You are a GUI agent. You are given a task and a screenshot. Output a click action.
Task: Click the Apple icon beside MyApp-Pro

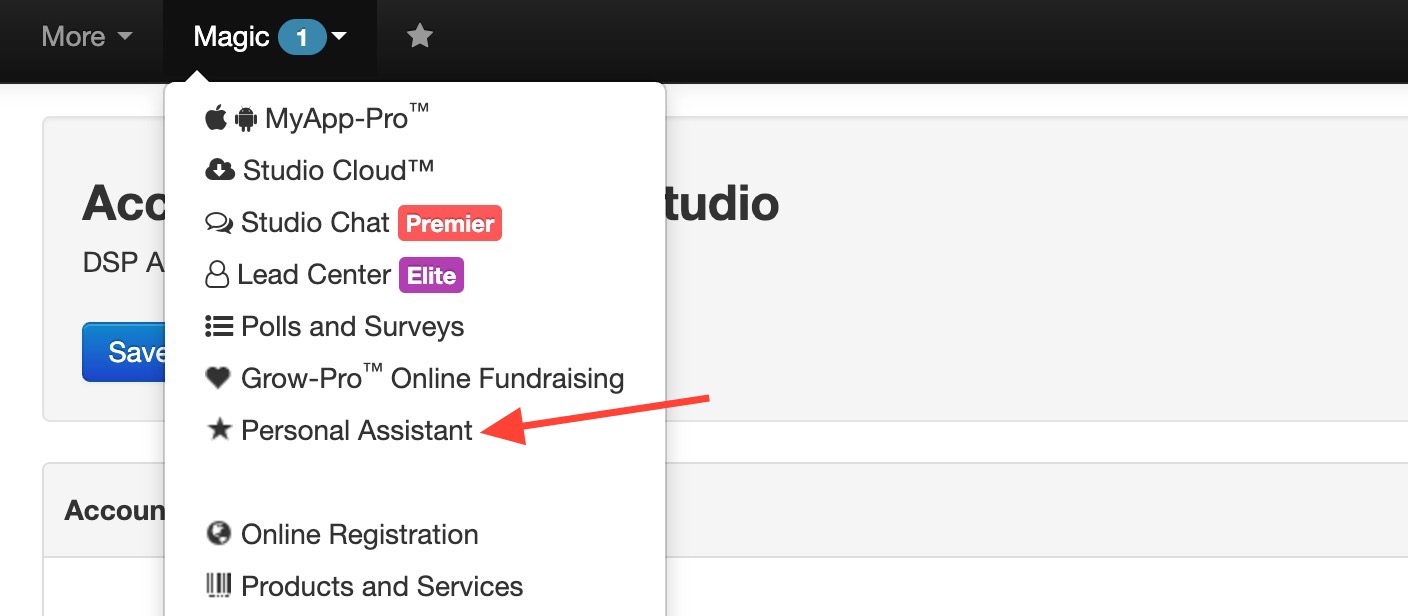coord(215,119)
